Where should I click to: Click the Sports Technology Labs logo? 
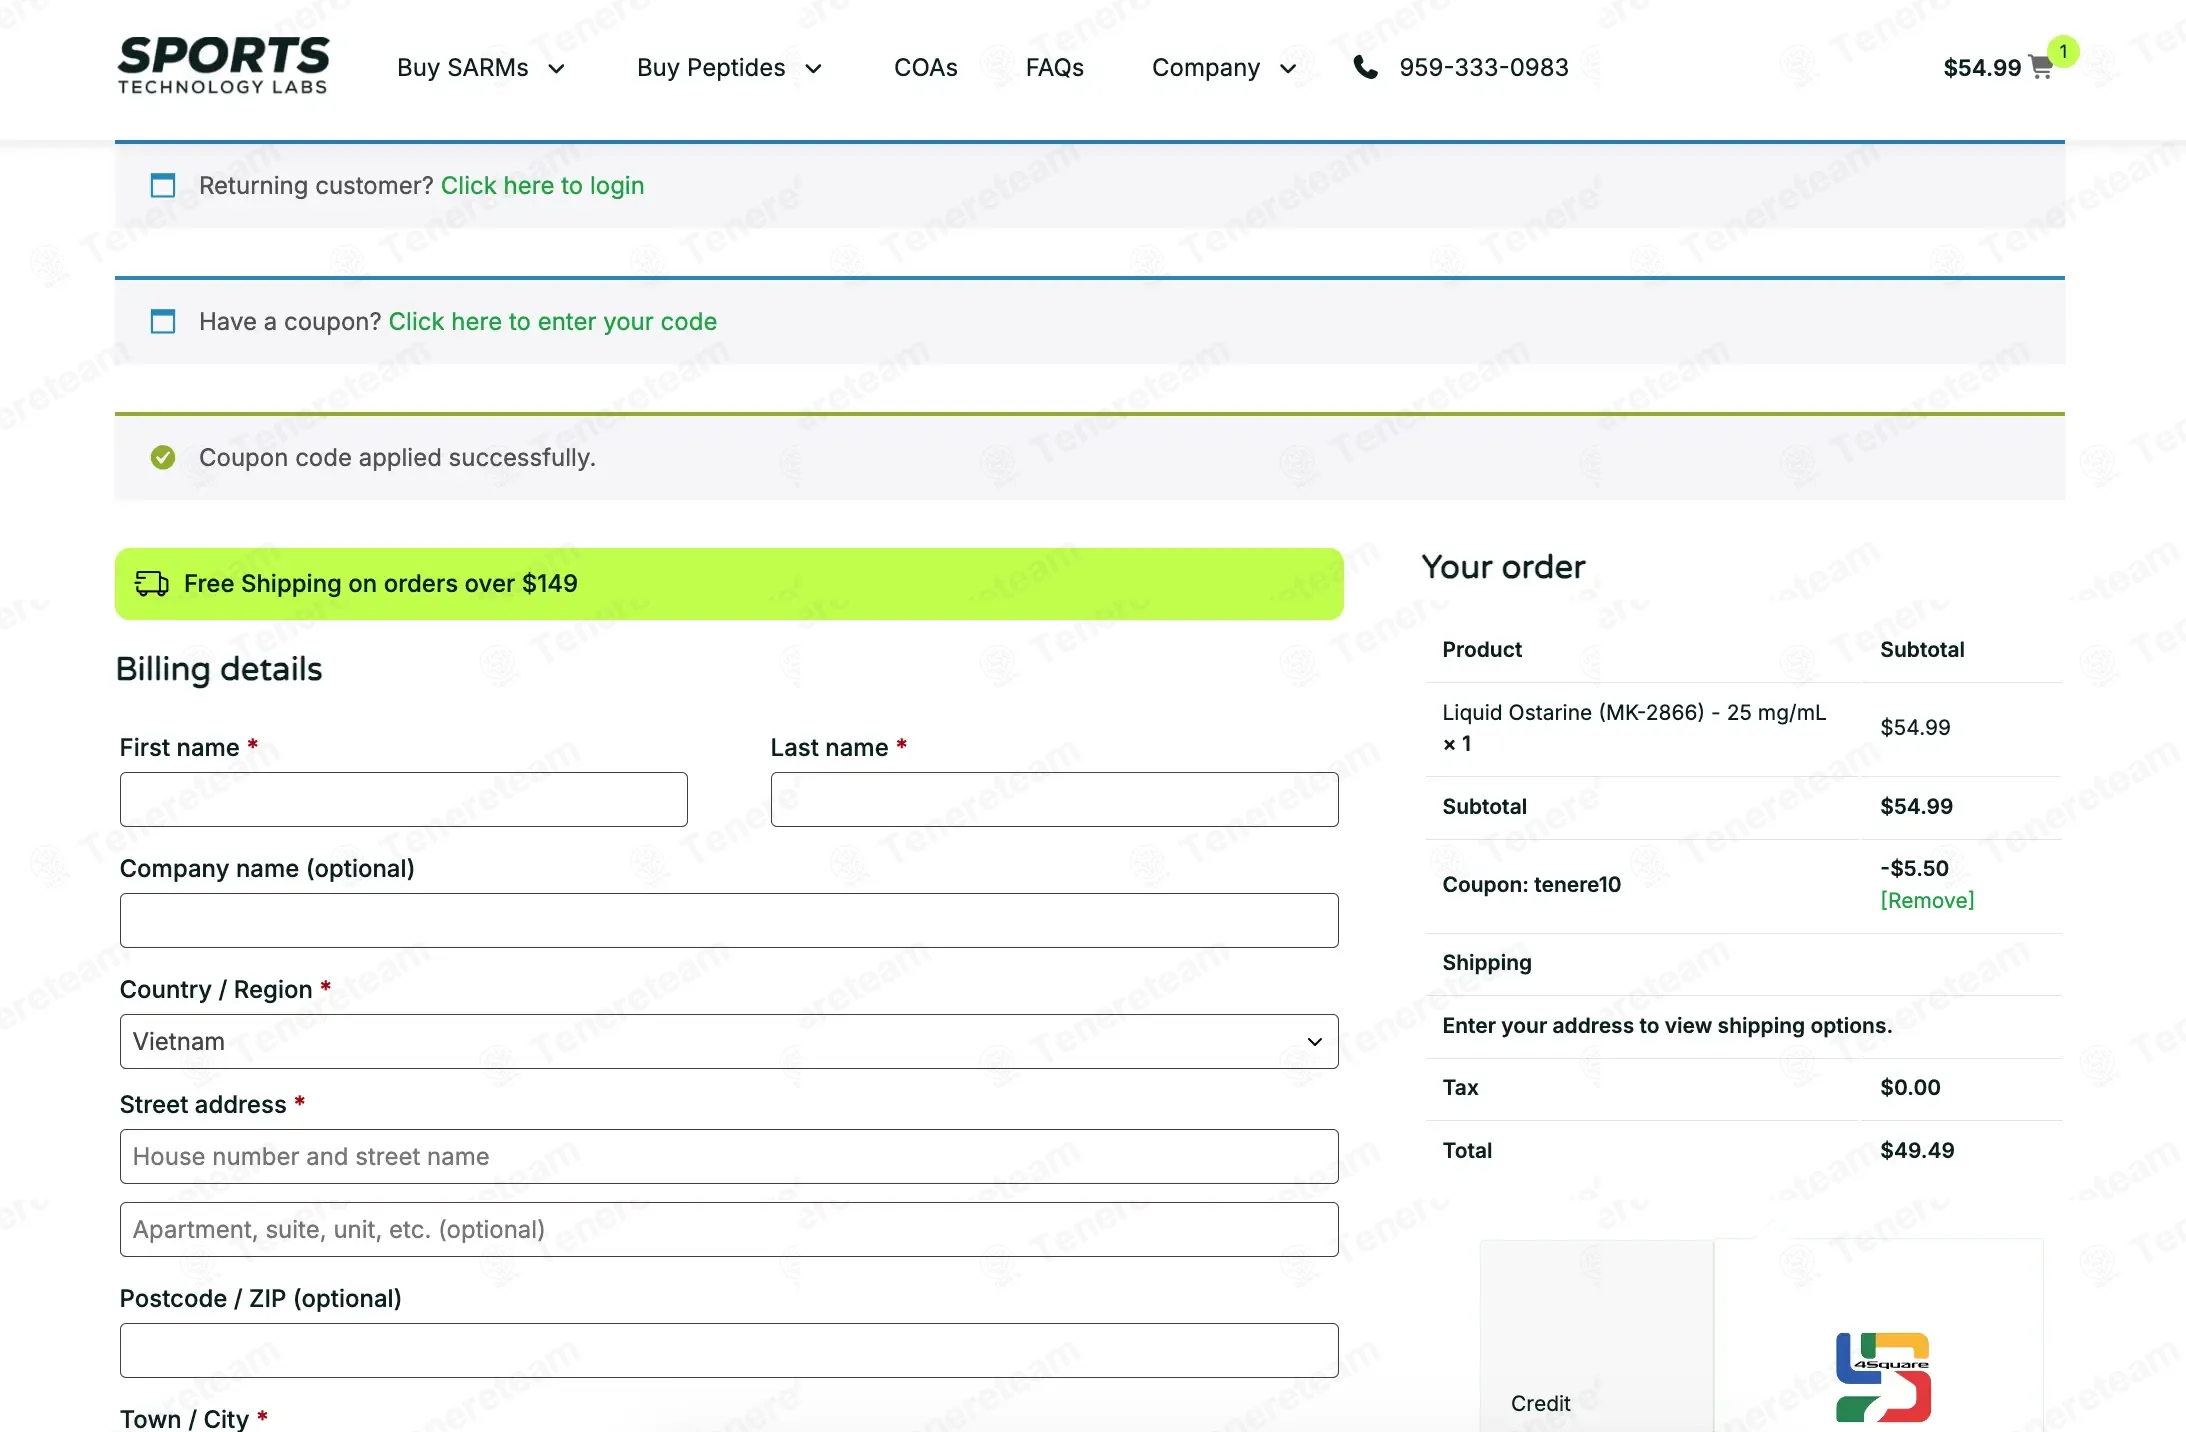(x=223, y=65)
